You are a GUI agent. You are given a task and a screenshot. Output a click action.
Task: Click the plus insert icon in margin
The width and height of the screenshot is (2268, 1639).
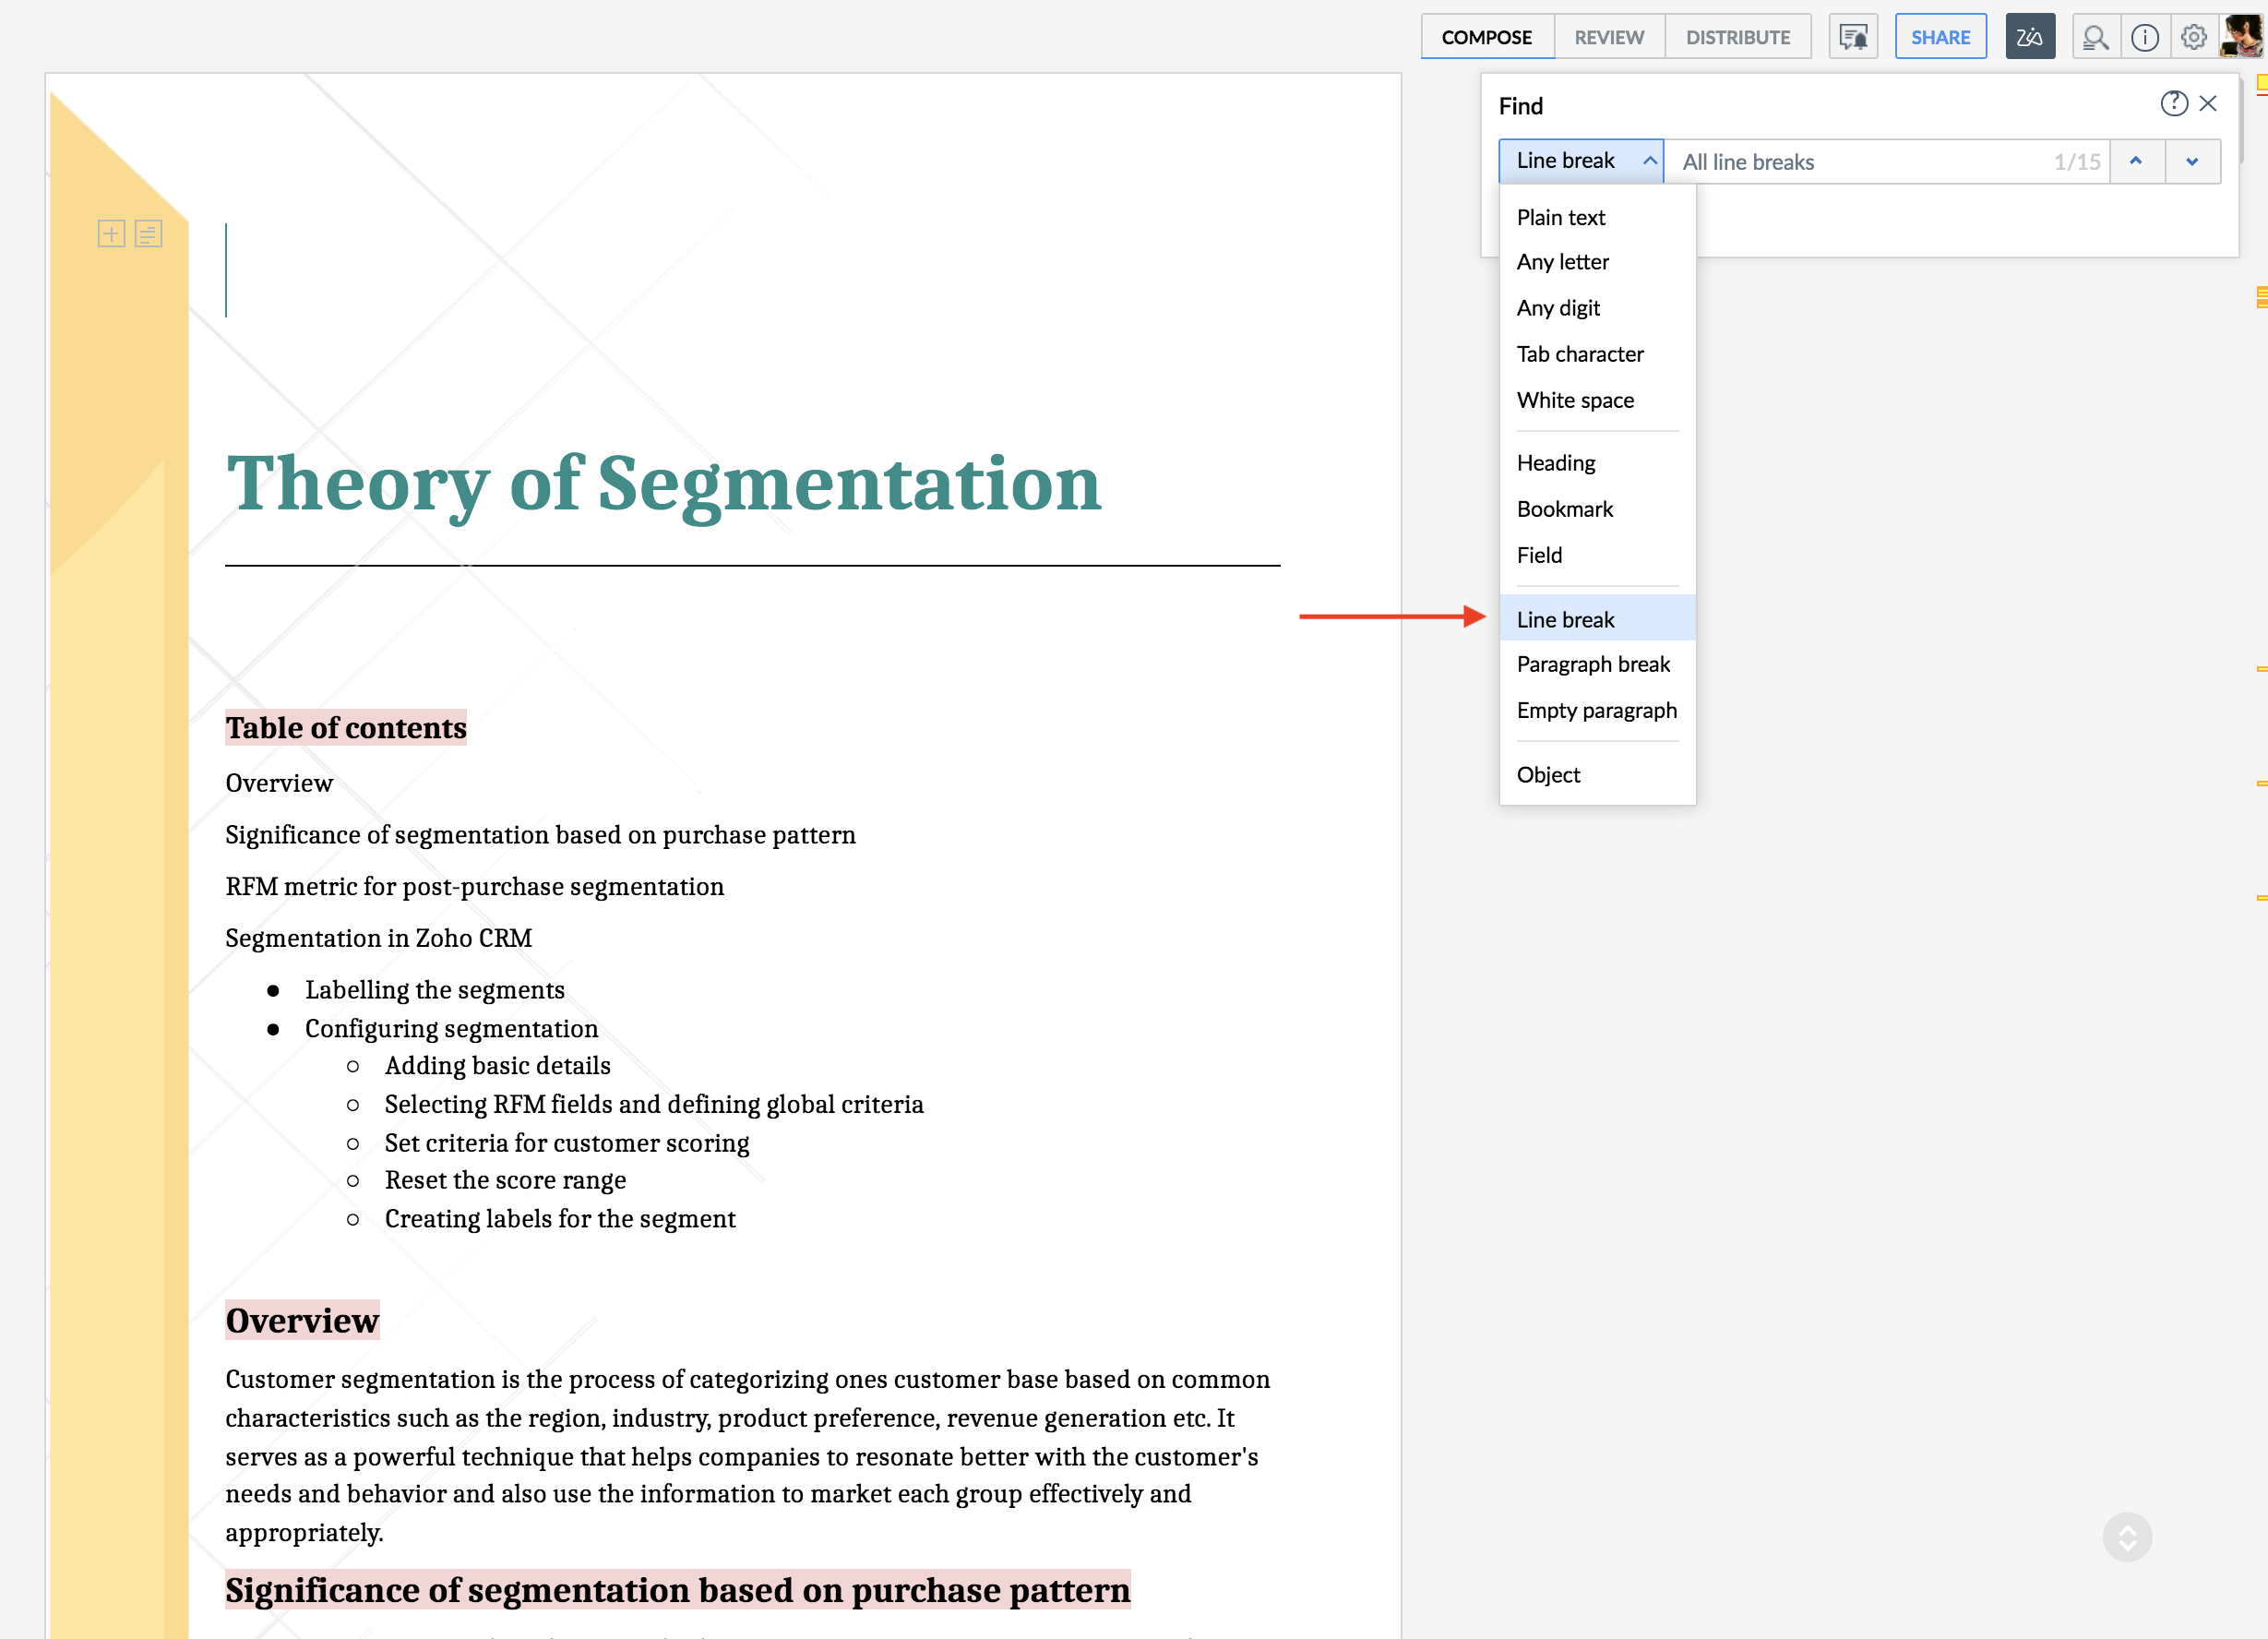111,234
